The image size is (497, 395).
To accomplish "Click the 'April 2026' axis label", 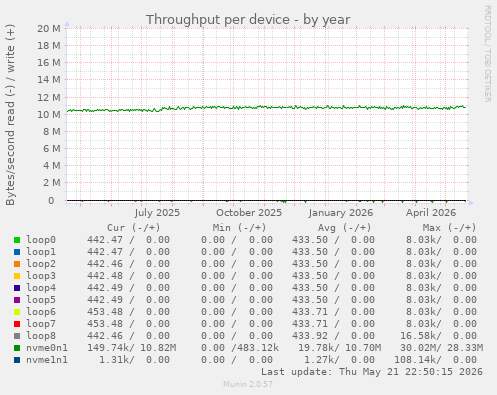I will [x=431, y=213].
